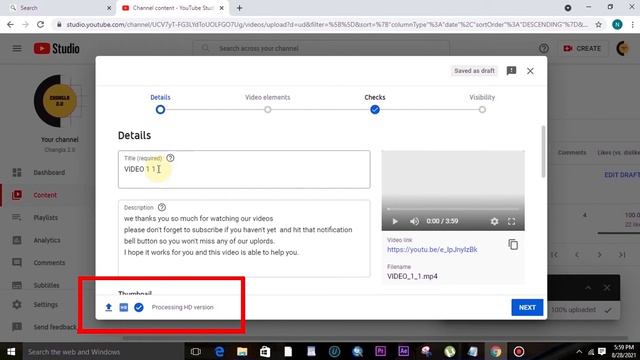
Task: Open File Explorer from taskbar
Action: [x=242, y=351]
